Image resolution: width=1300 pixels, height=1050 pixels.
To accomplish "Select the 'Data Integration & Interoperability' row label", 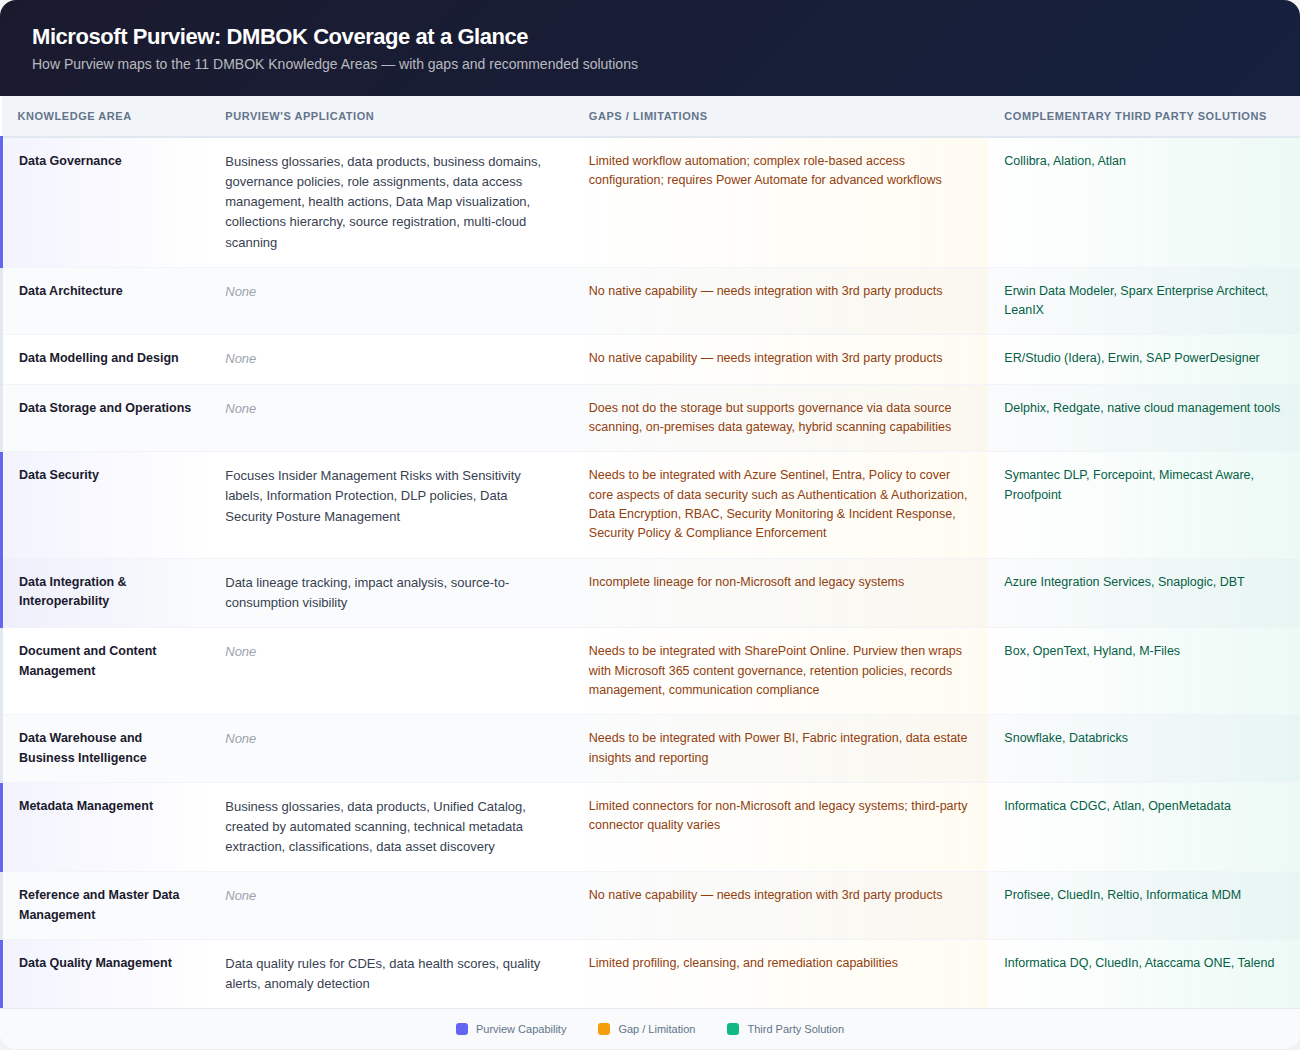I will click(73, 591).
